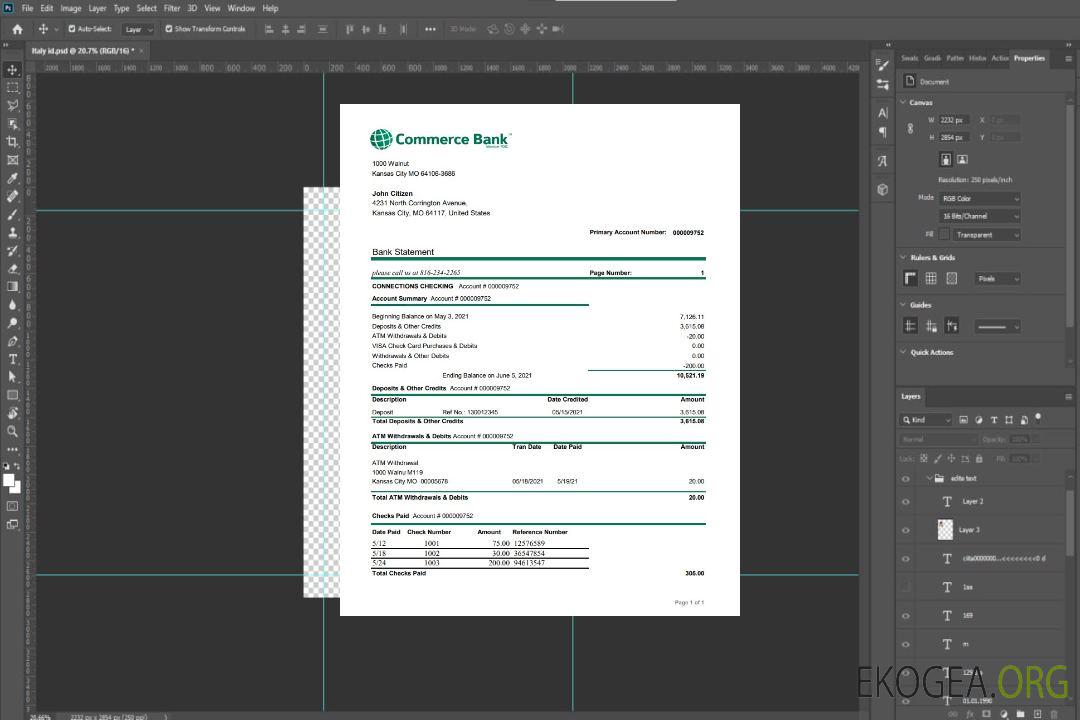This screenshot has height=720, width=1080.
Task: Collapse the Rulers & Grids section
Action: click(903, 258)
